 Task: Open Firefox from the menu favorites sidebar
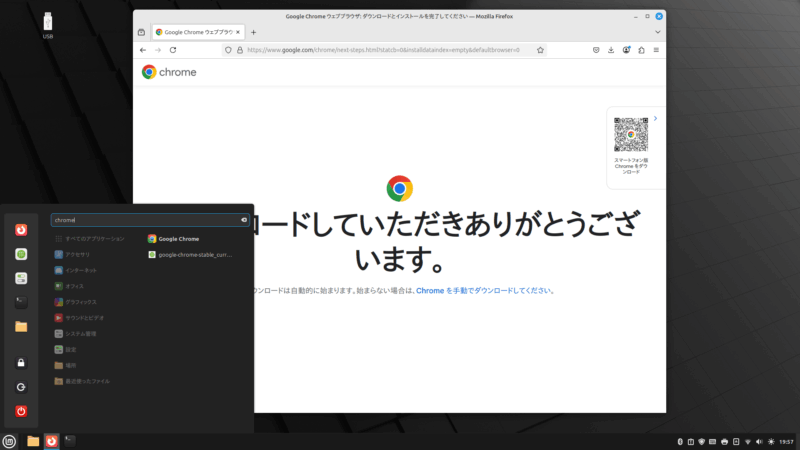click(21, 230)
